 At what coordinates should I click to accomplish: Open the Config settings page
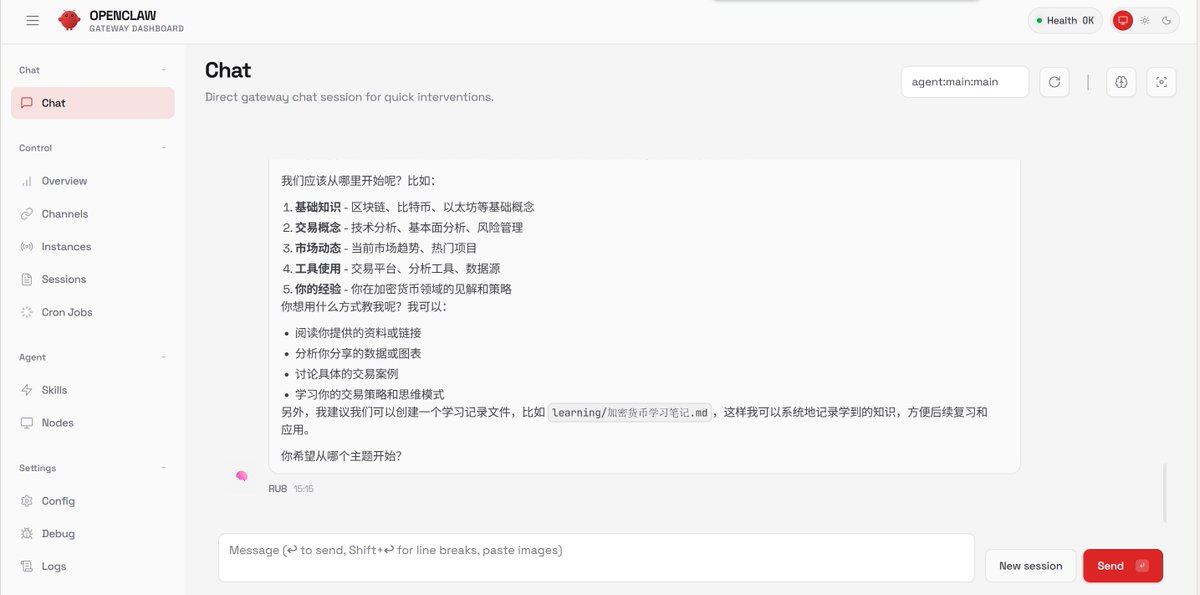pos(93,501)
